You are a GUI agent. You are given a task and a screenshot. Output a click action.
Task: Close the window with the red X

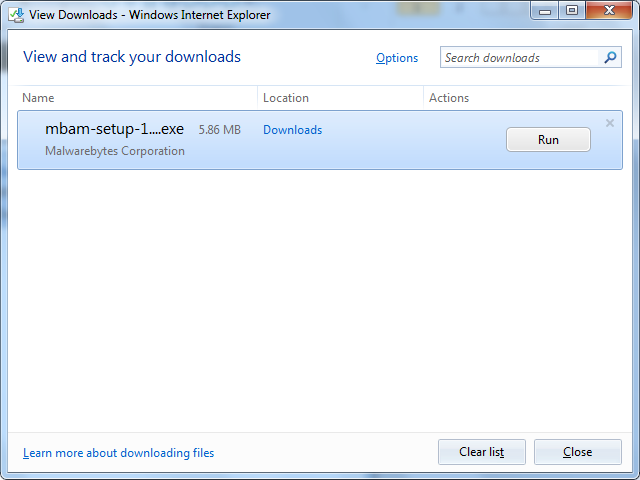609,11
